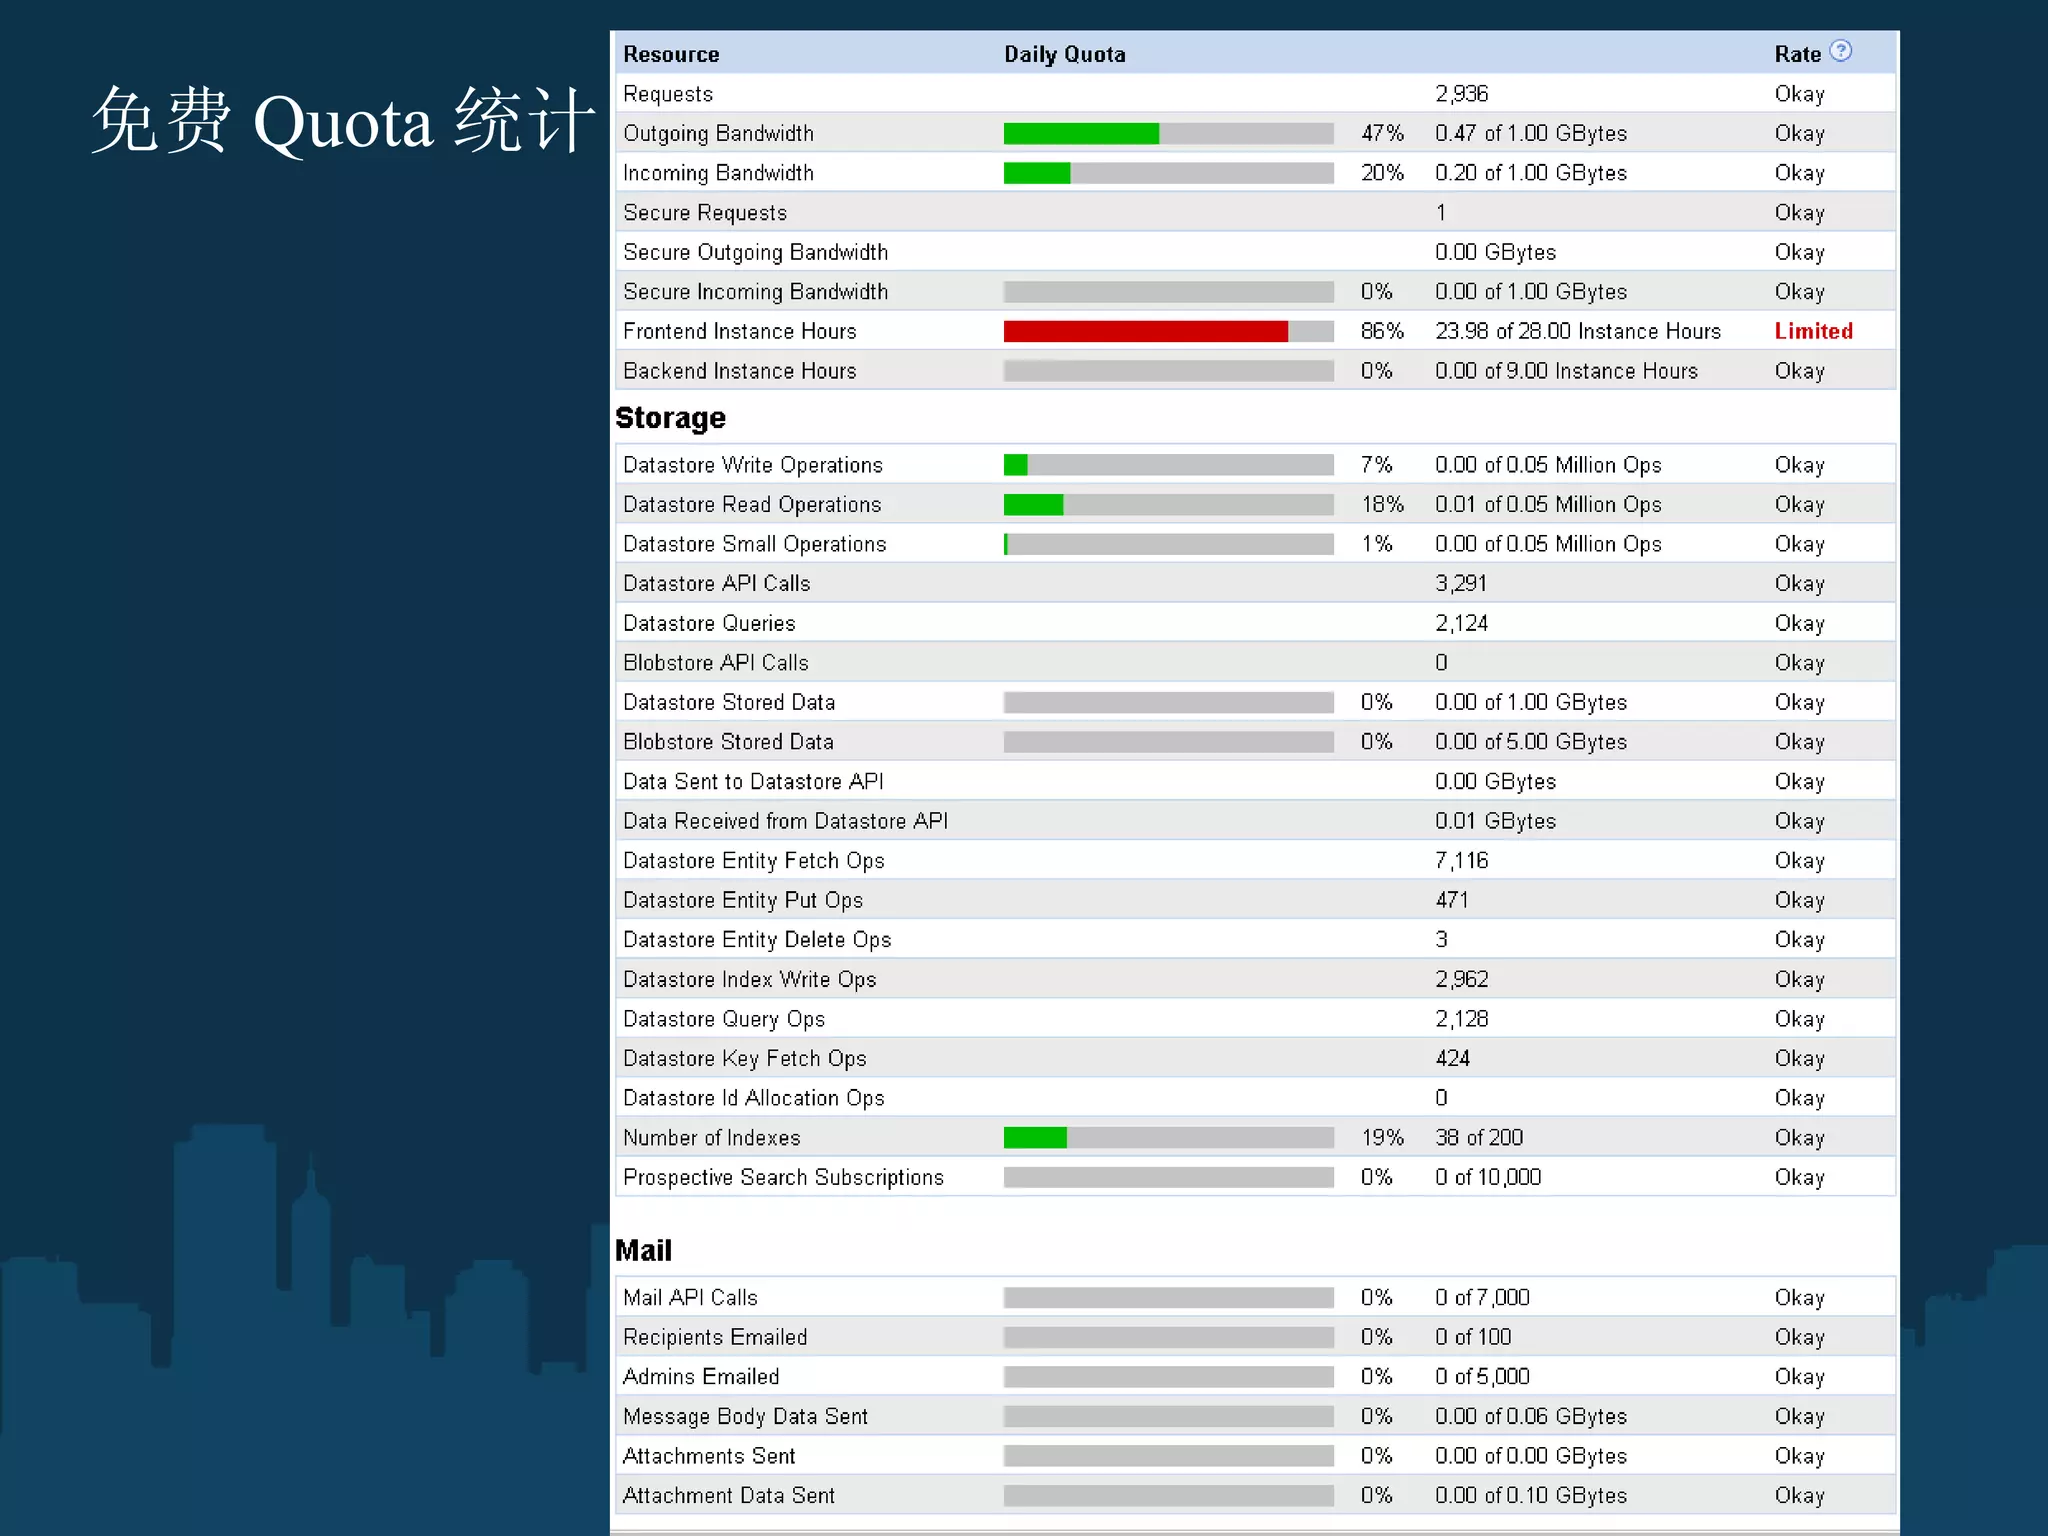2048x1536 pixels.
Task: Click the Frontend Instance Hours red progress bar
Action: [1168, 331]
